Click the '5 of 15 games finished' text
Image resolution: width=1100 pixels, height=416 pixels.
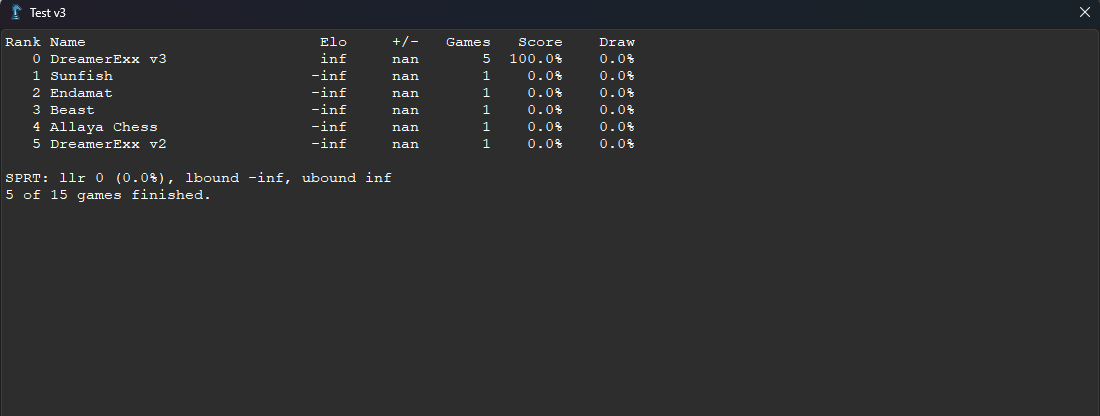pos(108,195)
